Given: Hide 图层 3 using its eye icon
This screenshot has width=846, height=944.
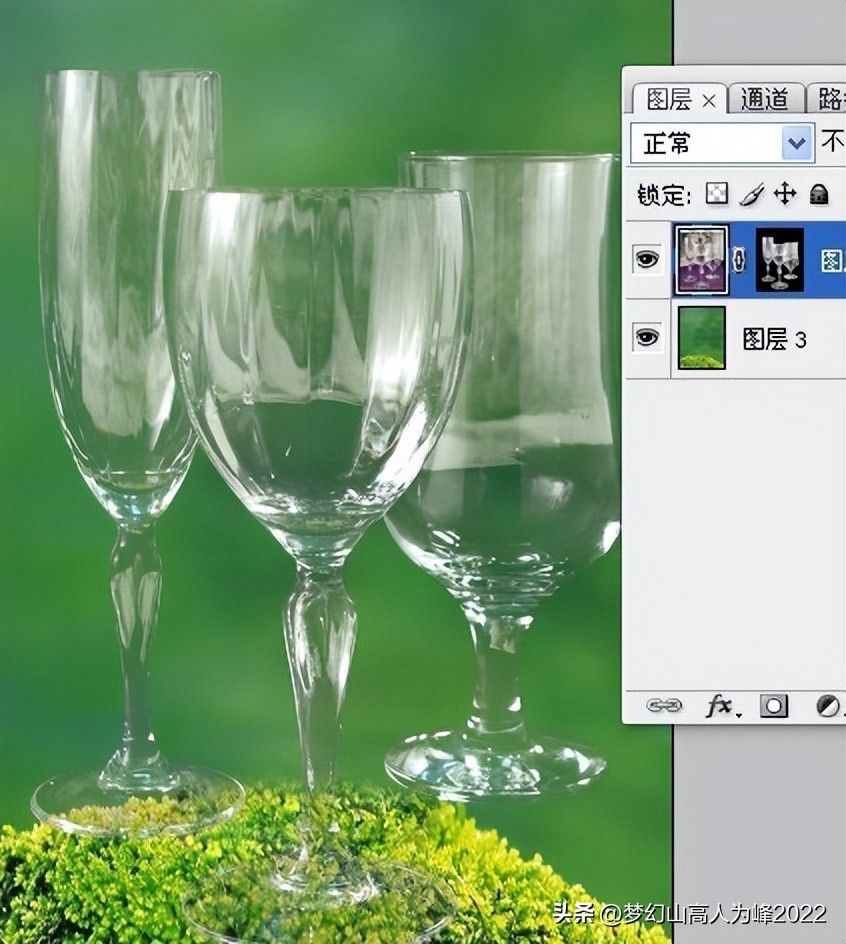Looking at the screenshot, I should click(647, 337).
